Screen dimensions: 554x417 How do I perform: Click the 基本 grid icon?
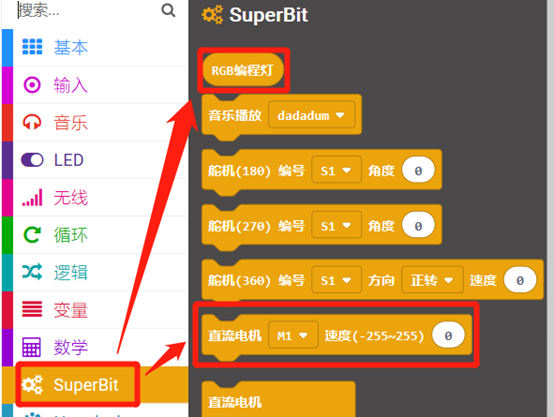(32, 47)
